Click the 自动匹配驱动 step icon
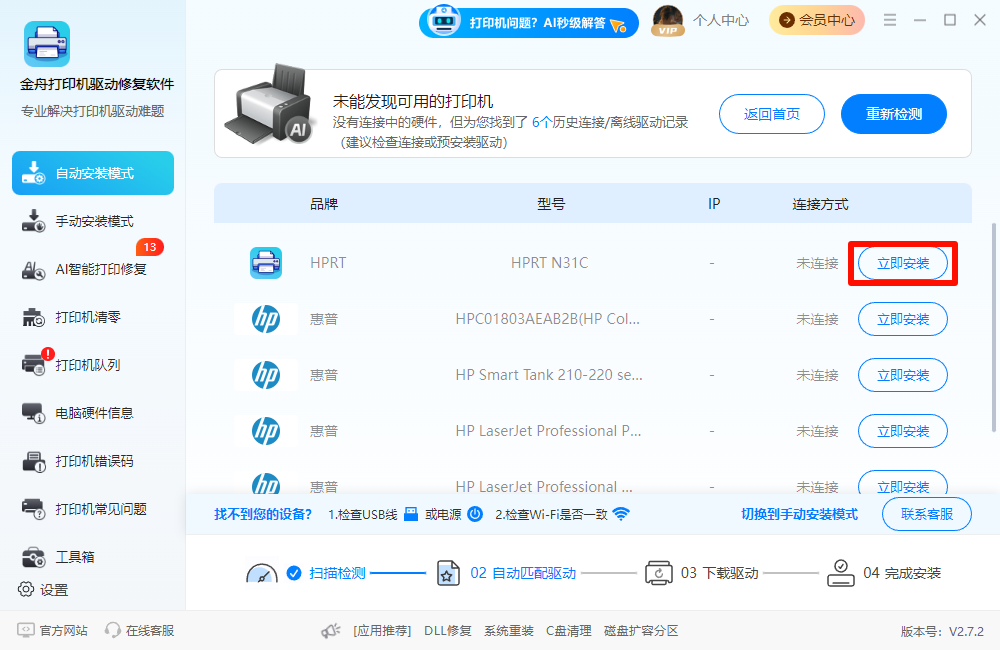The width and height of the screenshot is (1000, 650). click(x=448, y=573)
